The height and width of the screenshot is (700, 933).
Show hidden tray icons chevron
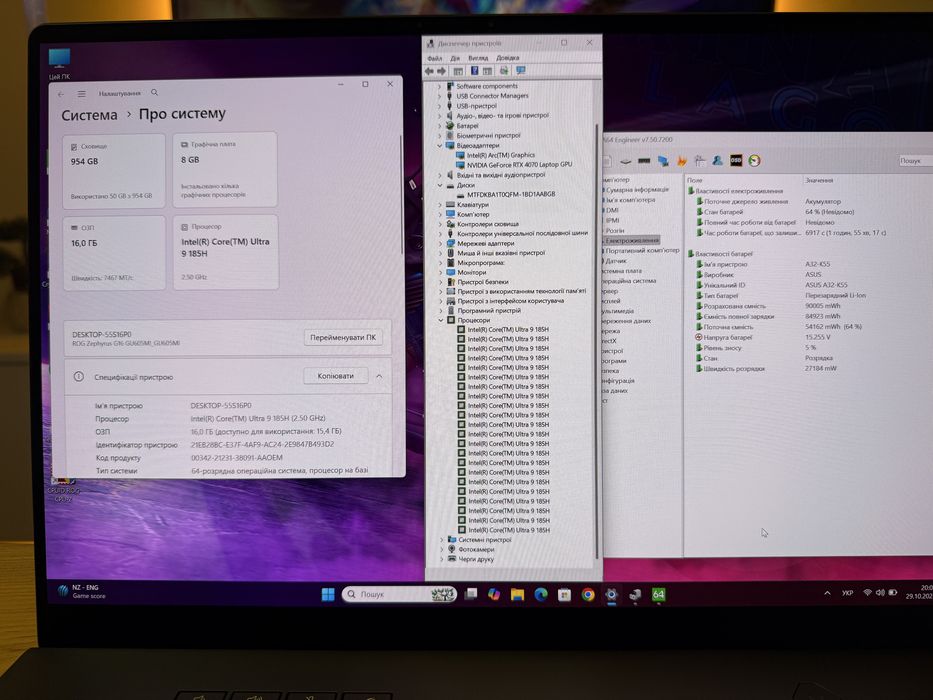coord(827,593)
